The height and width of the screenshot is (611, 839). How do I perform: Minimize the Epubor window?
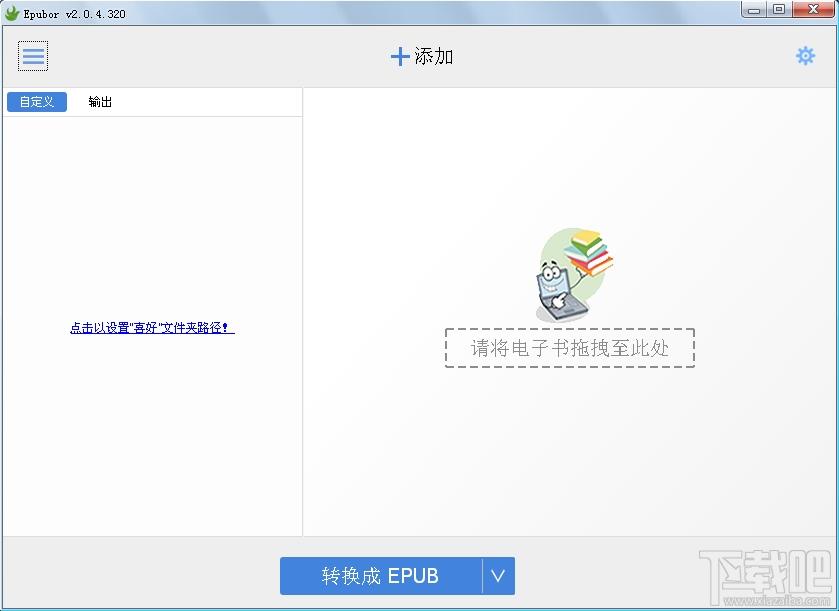click(x=754, y=10)
